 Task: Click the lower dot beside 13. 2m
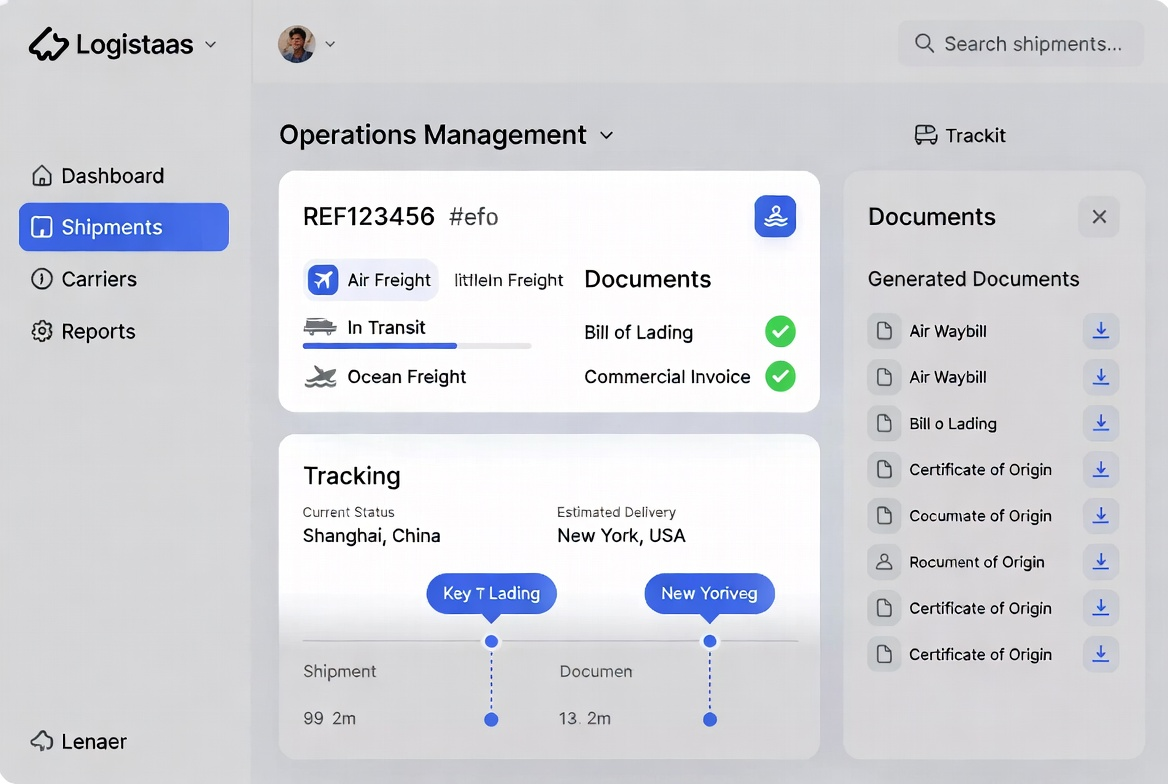pos(710,719)
